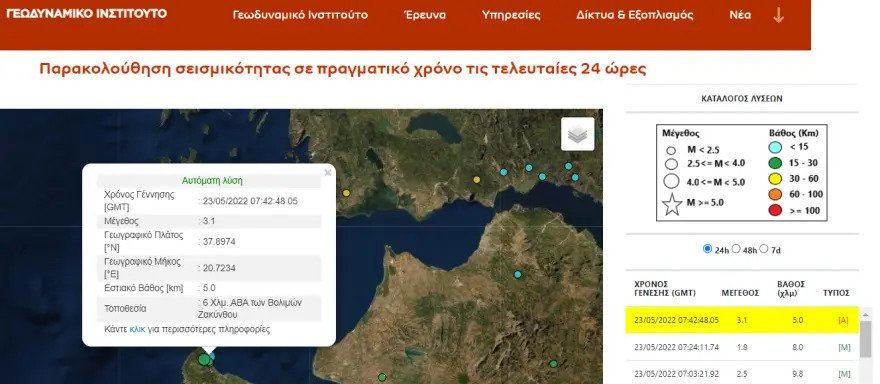
Task: Click the yellow marker north of the gulf
Action: (x=477, y=180)
